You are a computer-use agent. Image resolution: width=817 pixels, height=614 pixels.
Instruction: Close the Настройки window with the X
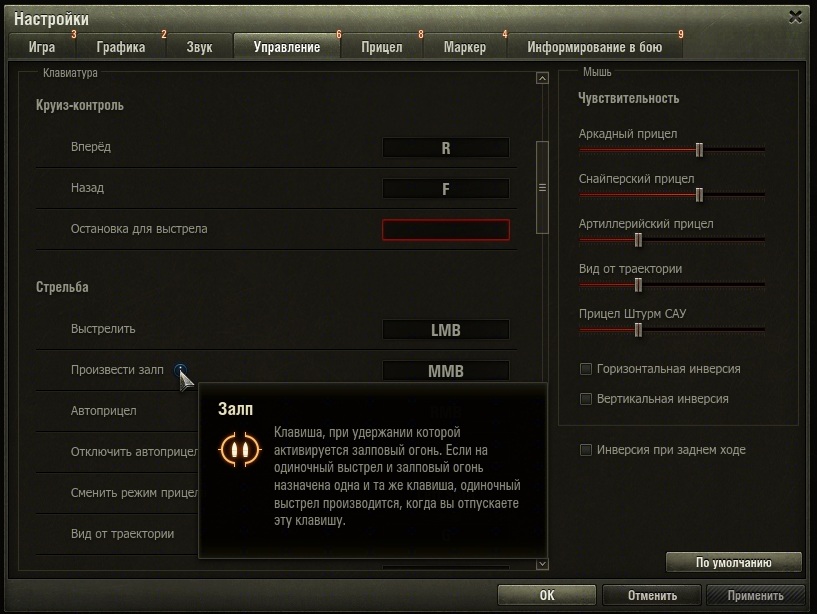[x=795, y=17]
